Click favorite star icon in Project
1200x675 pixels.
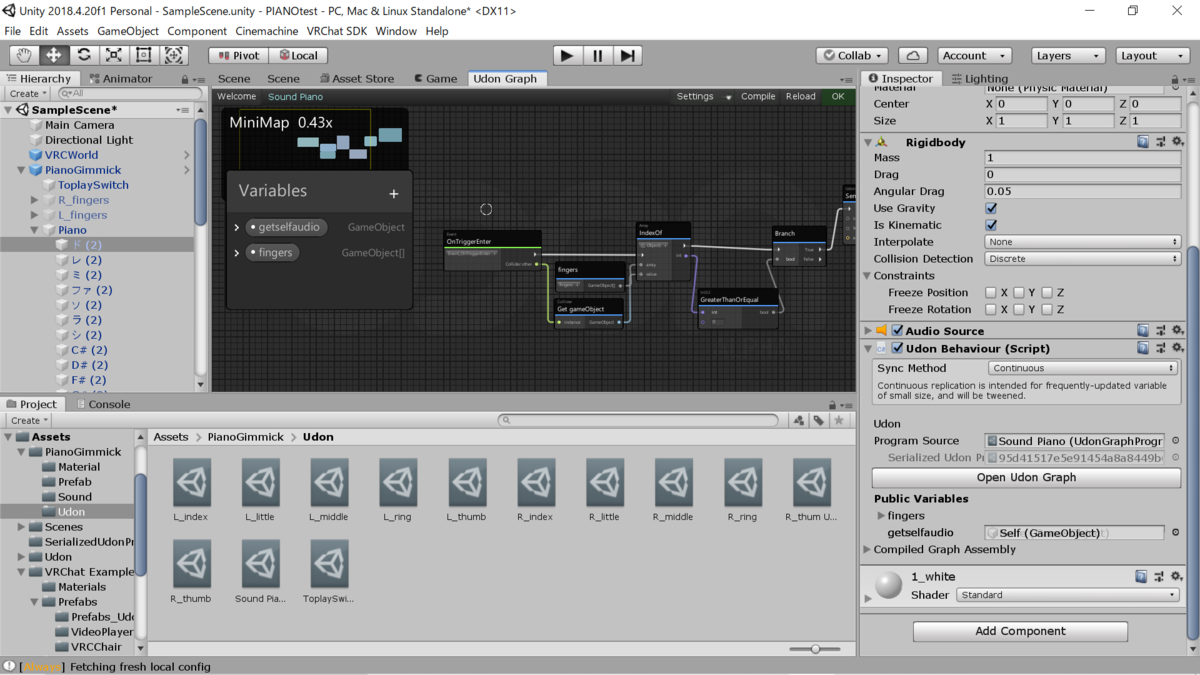(x=840, y=421)
